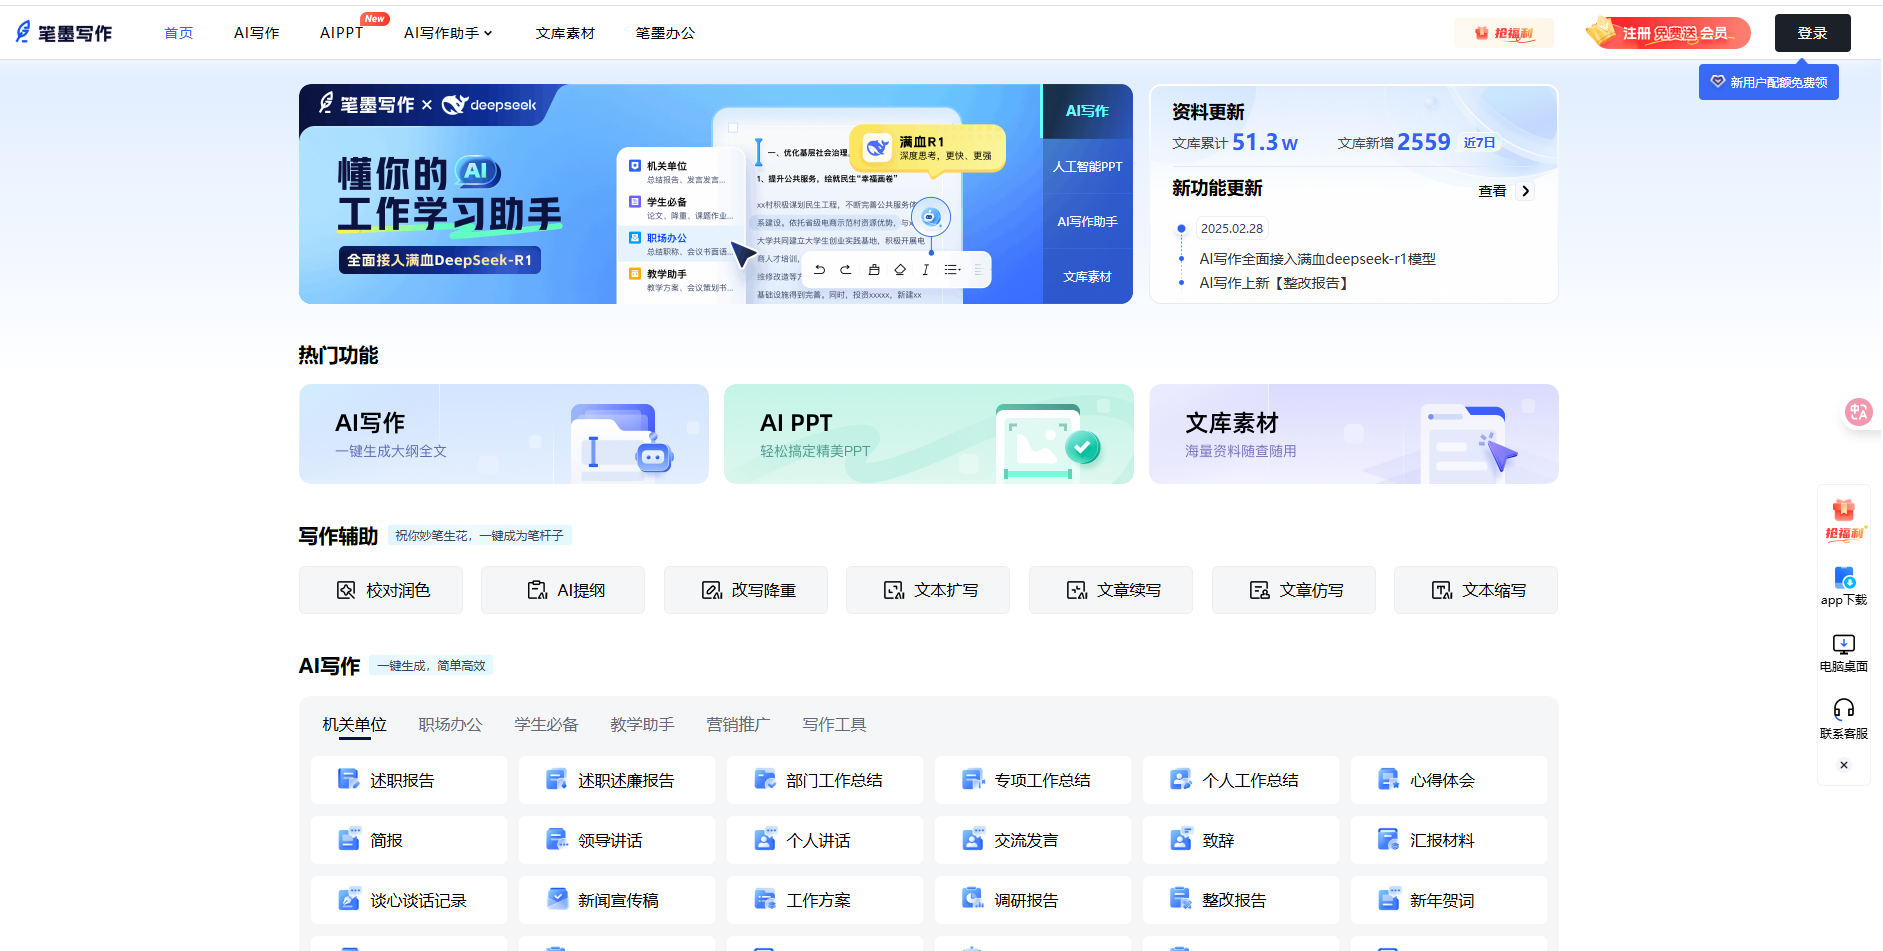
Task: Click 抢福利 button in header
Action: pyautogui.click(x=1504, y=33)
